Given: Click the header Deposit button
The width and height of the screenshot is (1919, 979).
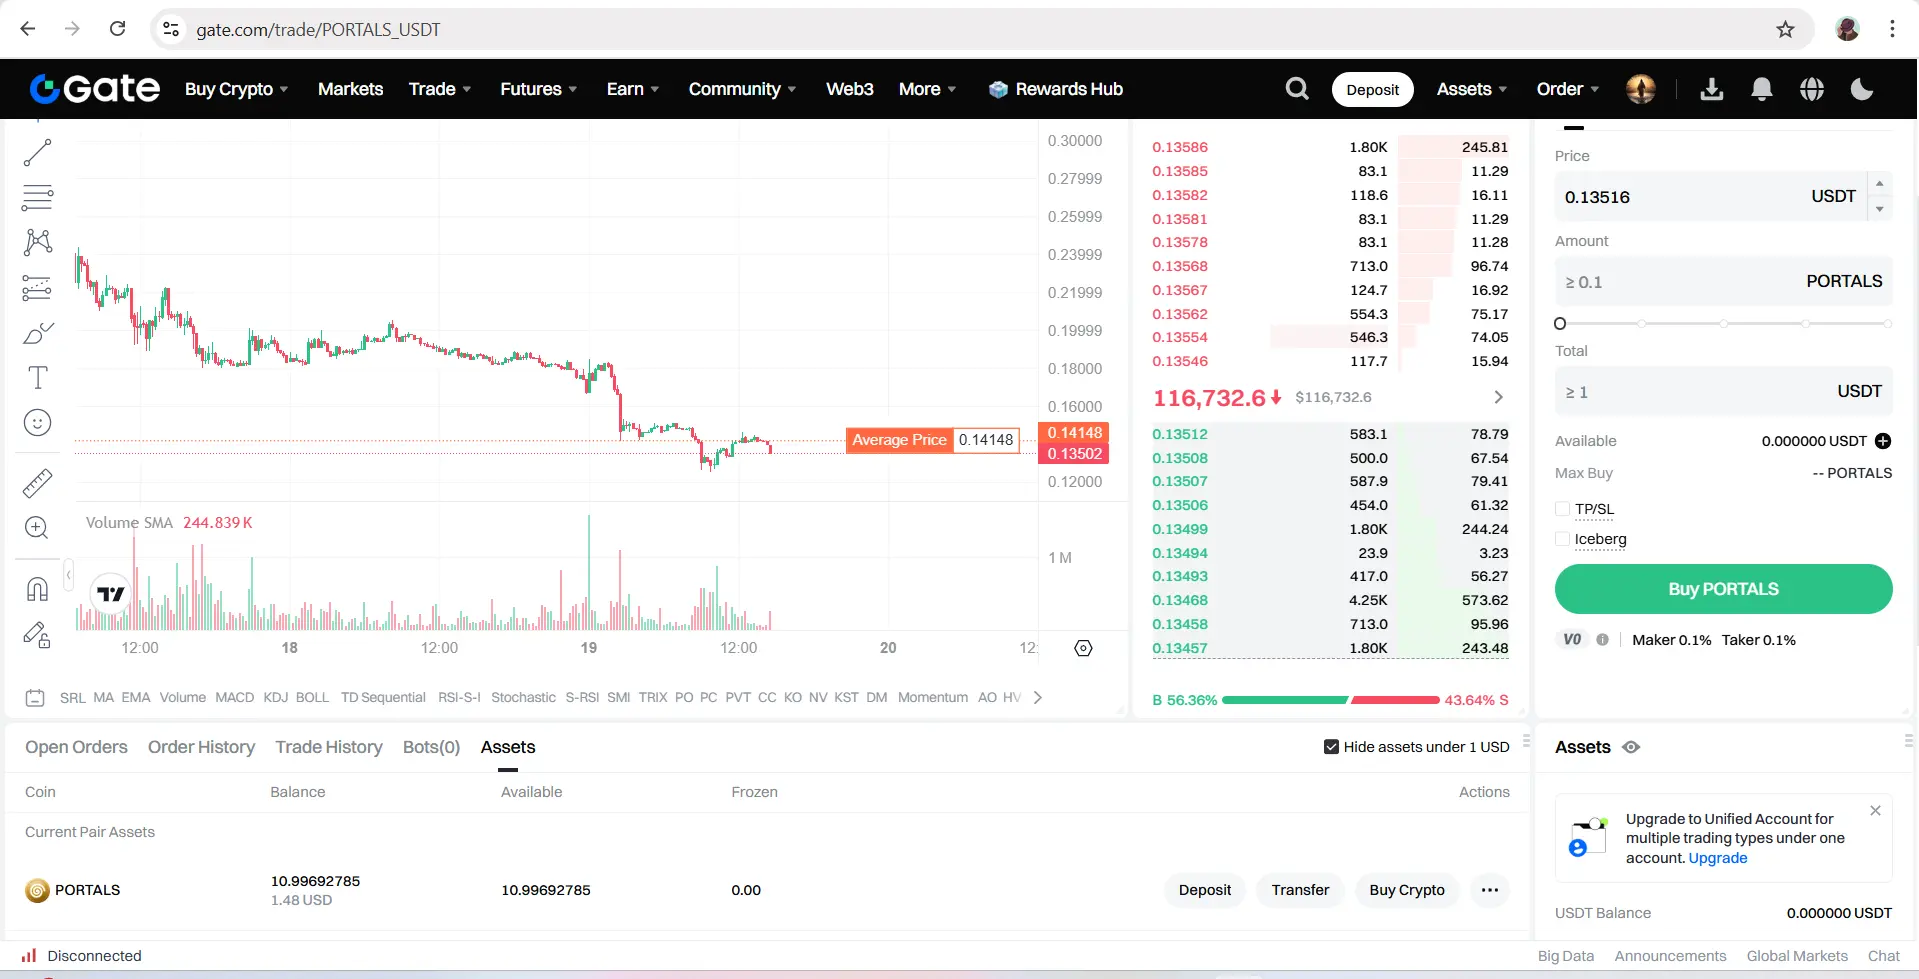Looking at the screenshot, I should point(1373,89).
